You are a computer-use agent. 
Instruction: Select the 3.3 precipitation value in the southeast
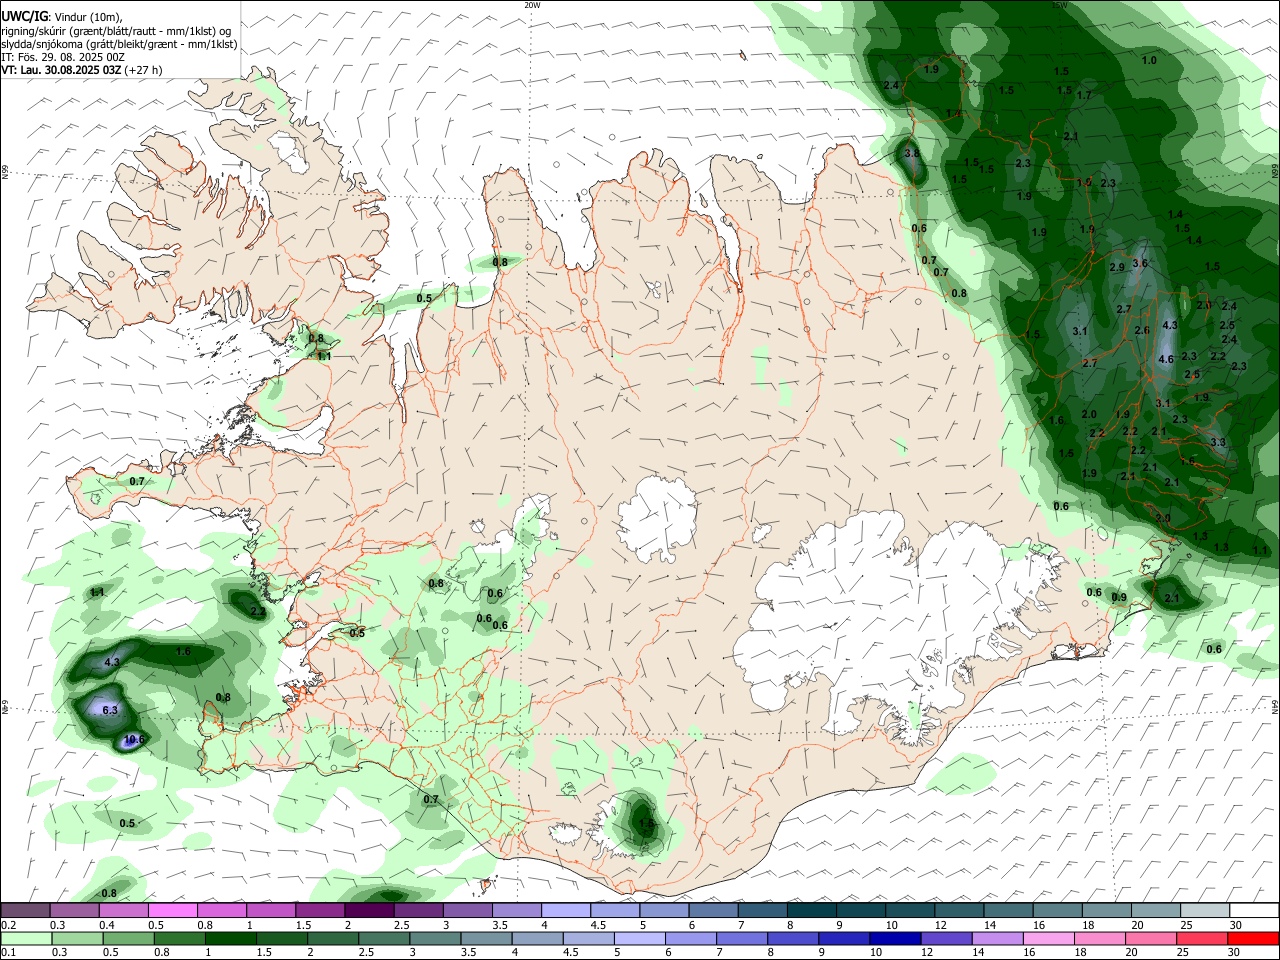[1217, 442]
